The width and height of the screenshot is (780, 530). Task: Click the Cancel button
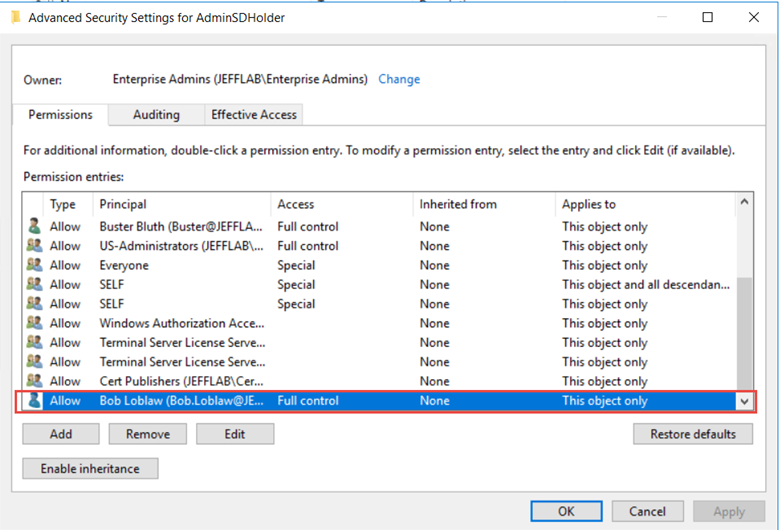647,511
